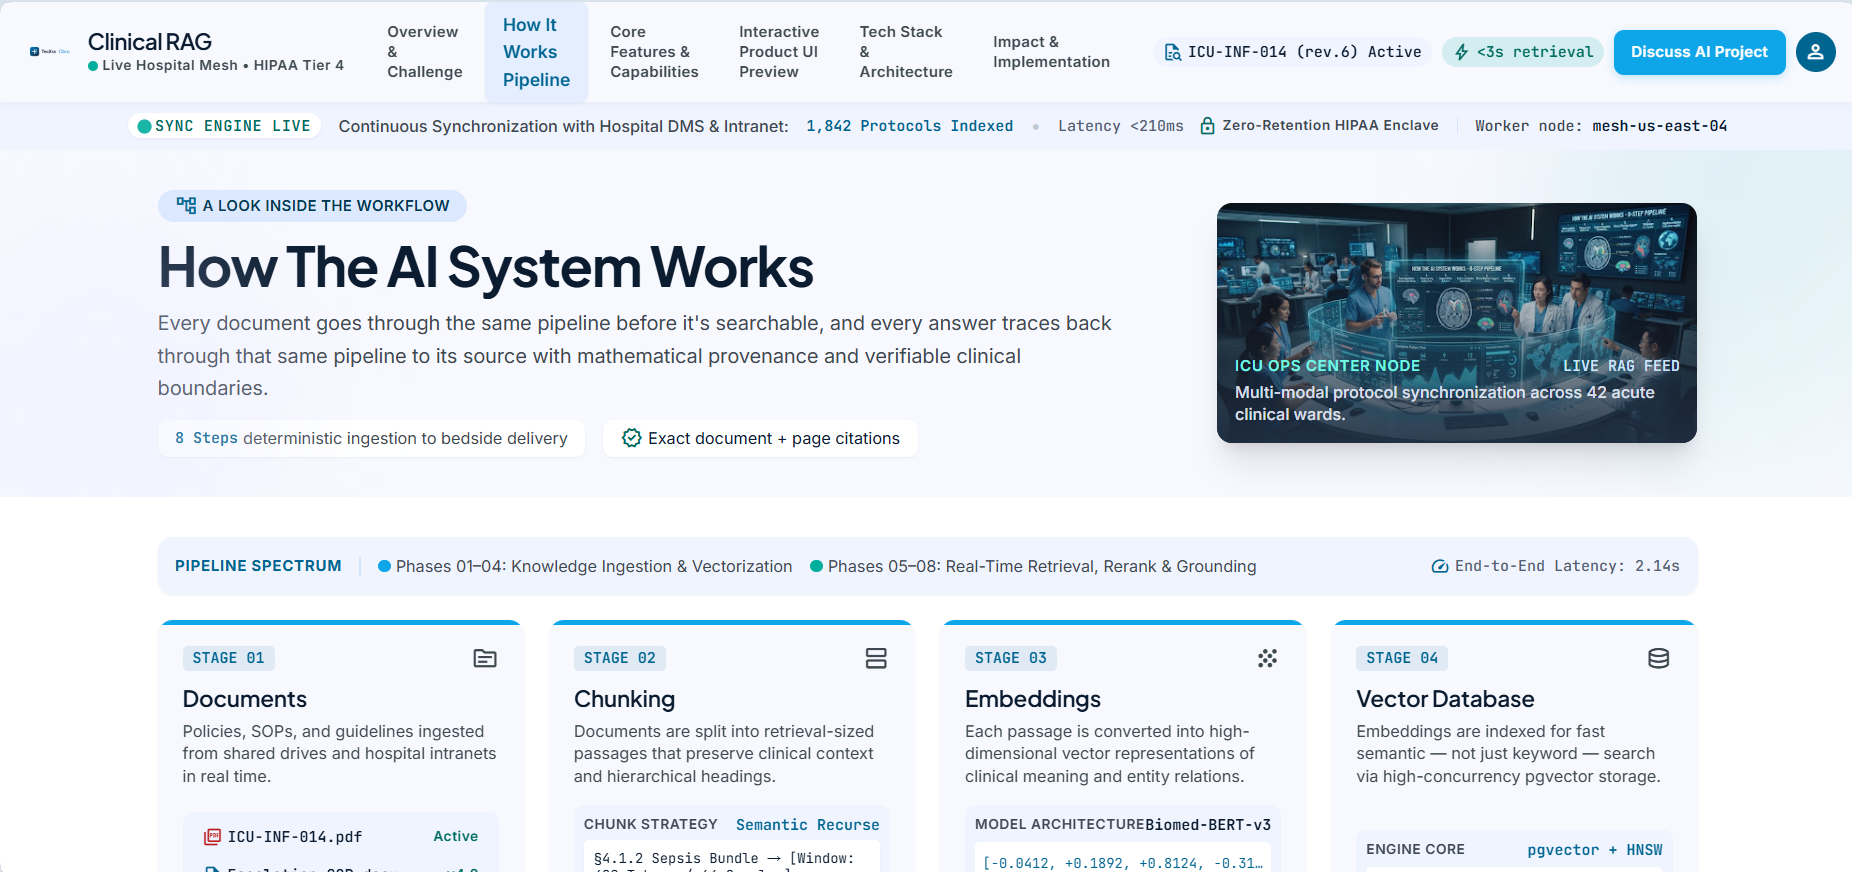The height and width of the screenshot is (872, 1852).
Task: Click the A LOOK INSIDE THE WORKFLOW badge
Action: (312, 206)
